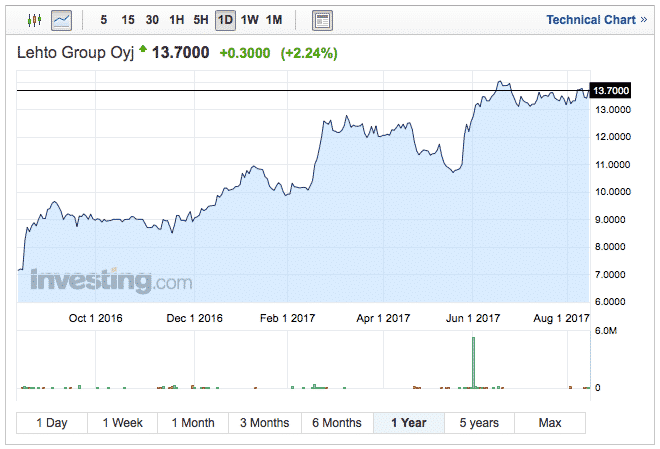
Task: Select the 3 Months range
Action: [265, 423]
